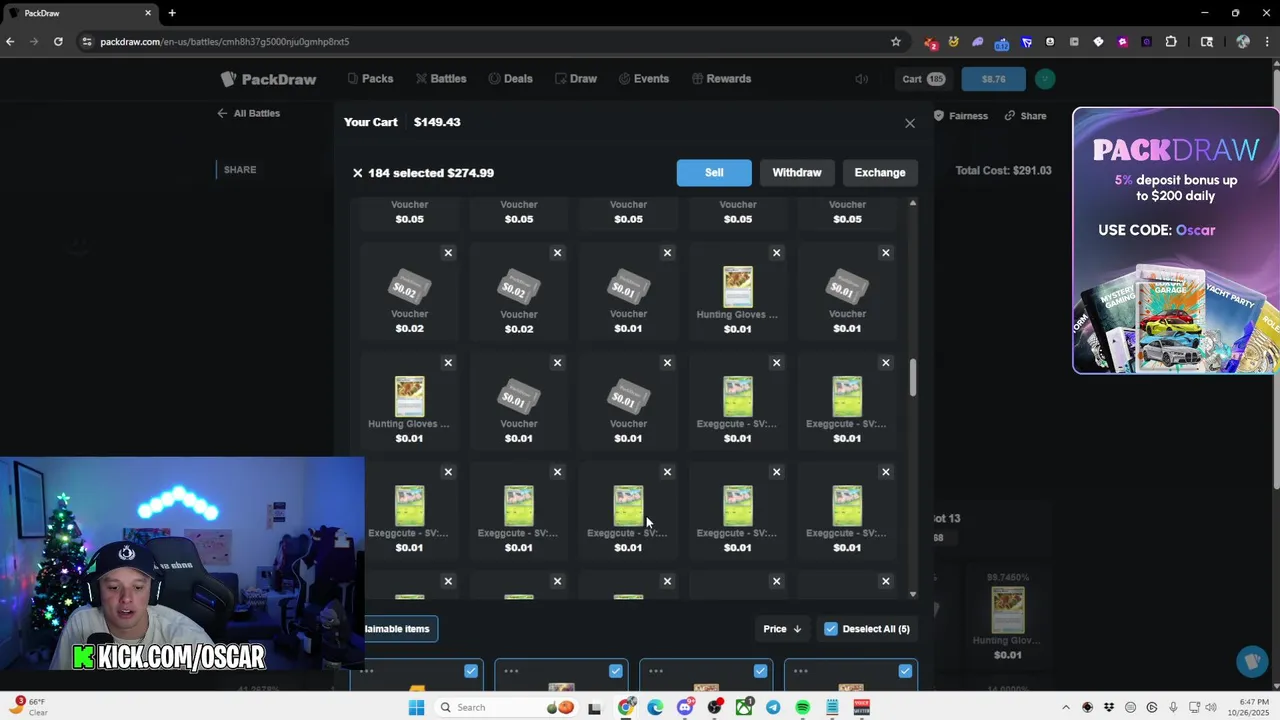
Task: Open three-dots menu on rightmost bottom card
Action: (801, 671)
